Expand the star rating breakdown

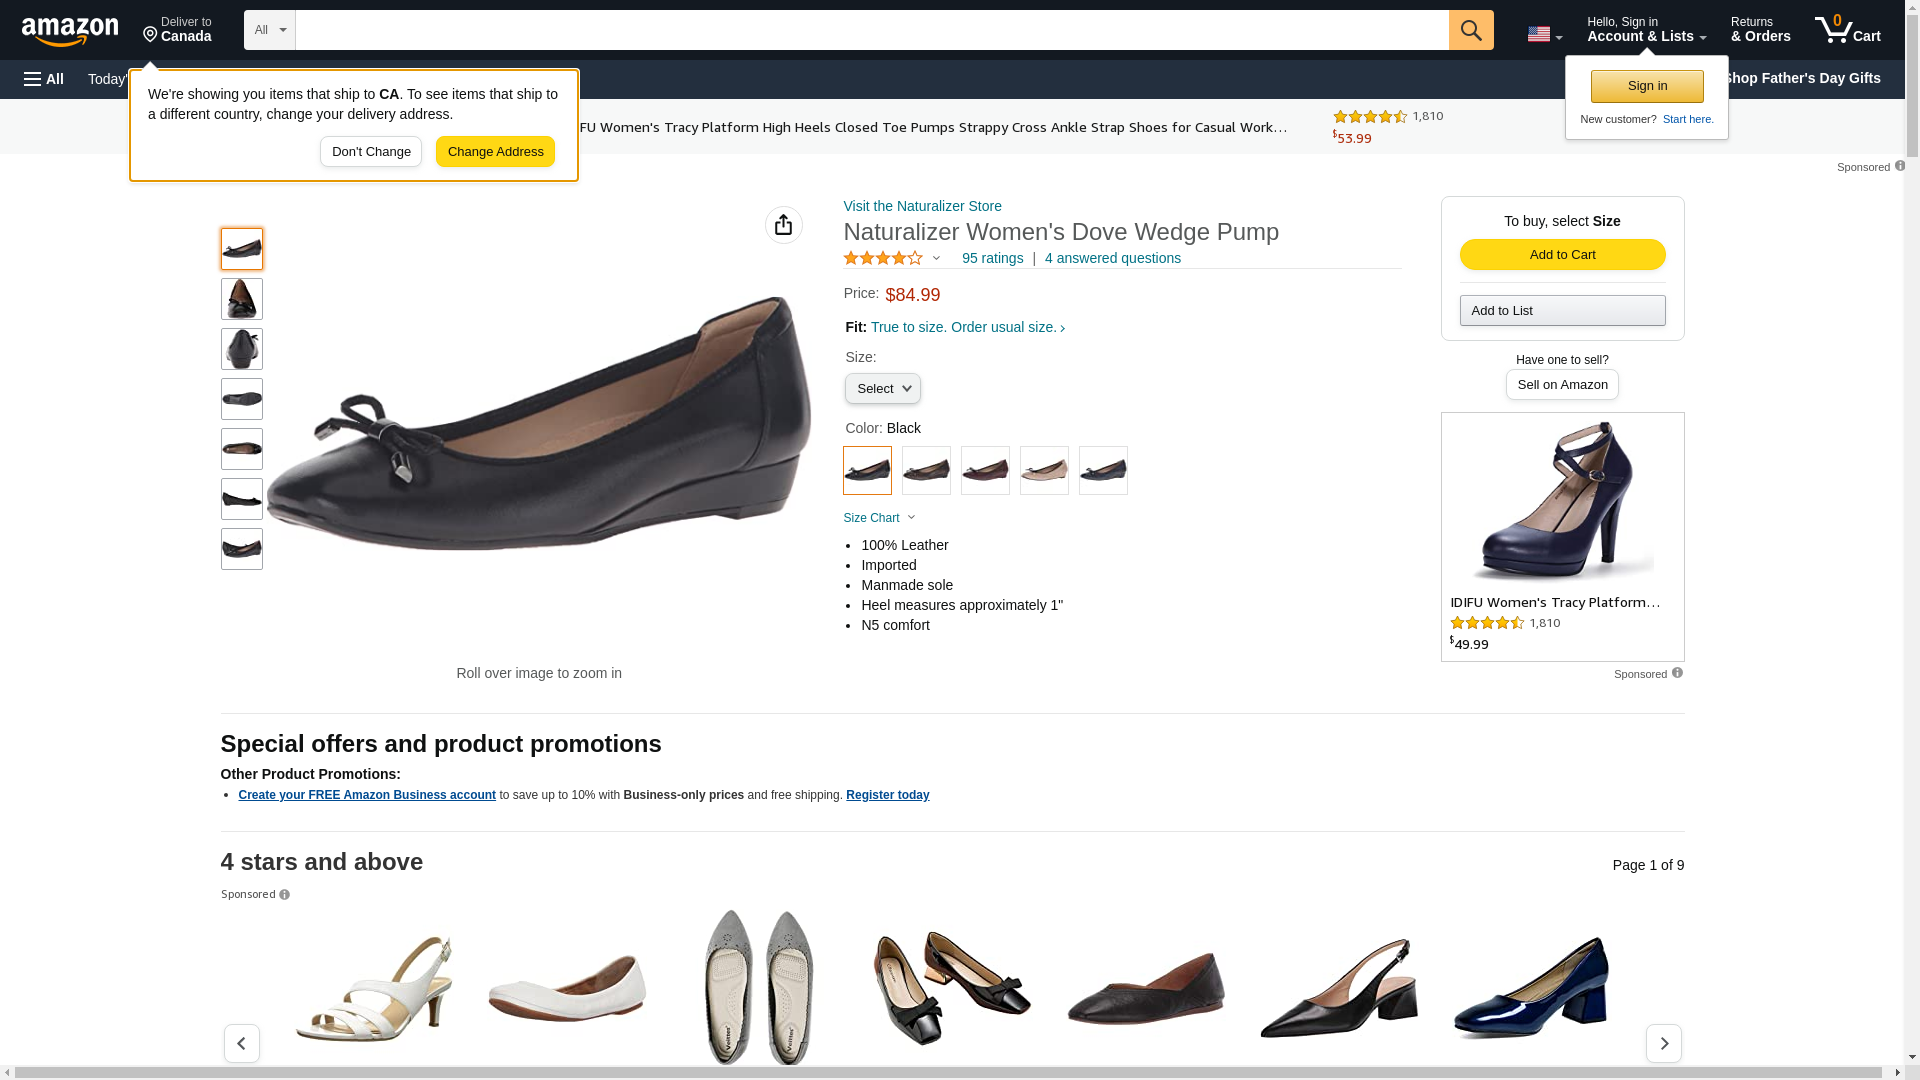pyautogui.click(x=936, y=259)
